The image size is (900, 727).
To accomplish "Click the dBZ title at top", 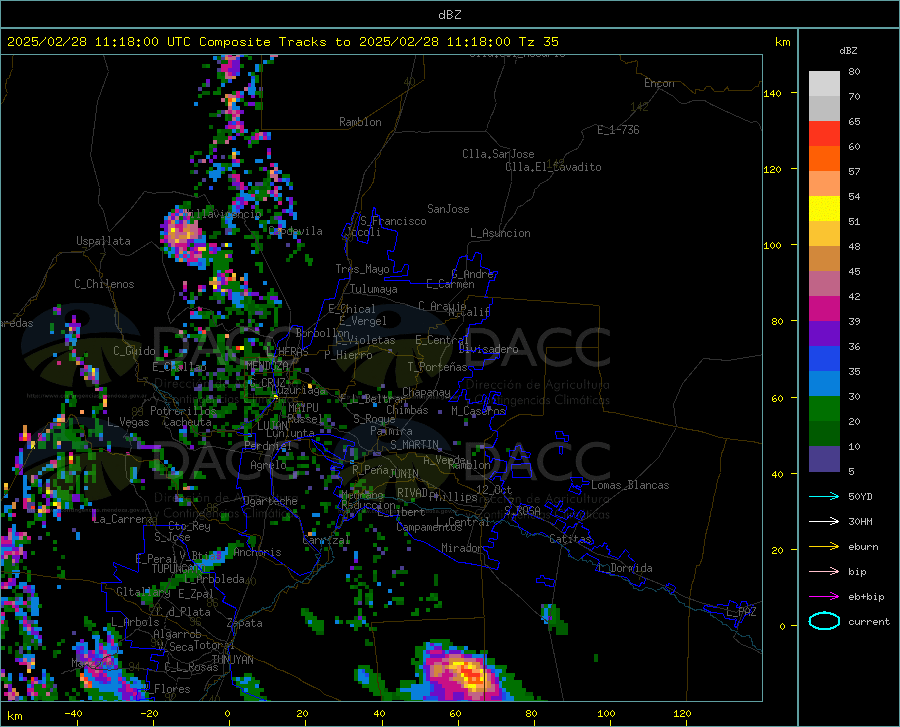I will [x=449, y=15].
